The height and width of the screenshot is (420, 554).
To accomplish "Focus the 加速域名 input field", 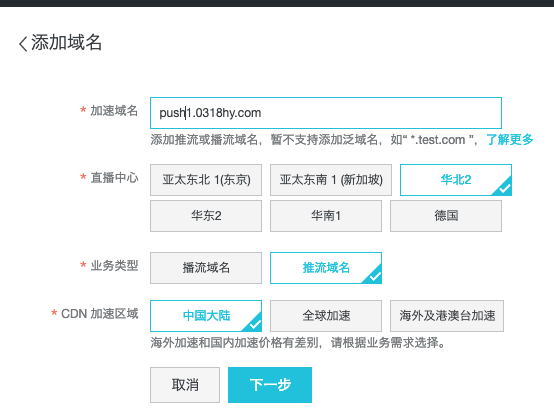I will 326,113.
